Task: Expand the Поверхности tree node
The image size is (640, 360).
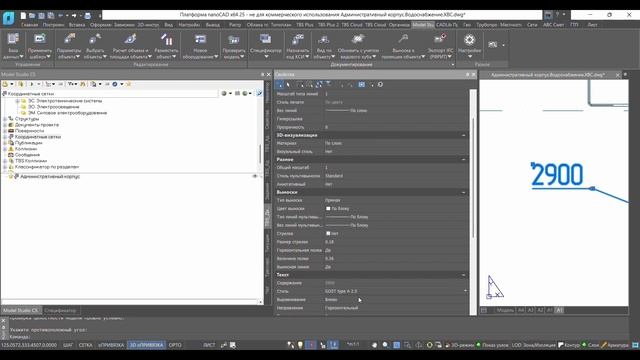Action: coord(5,131)
